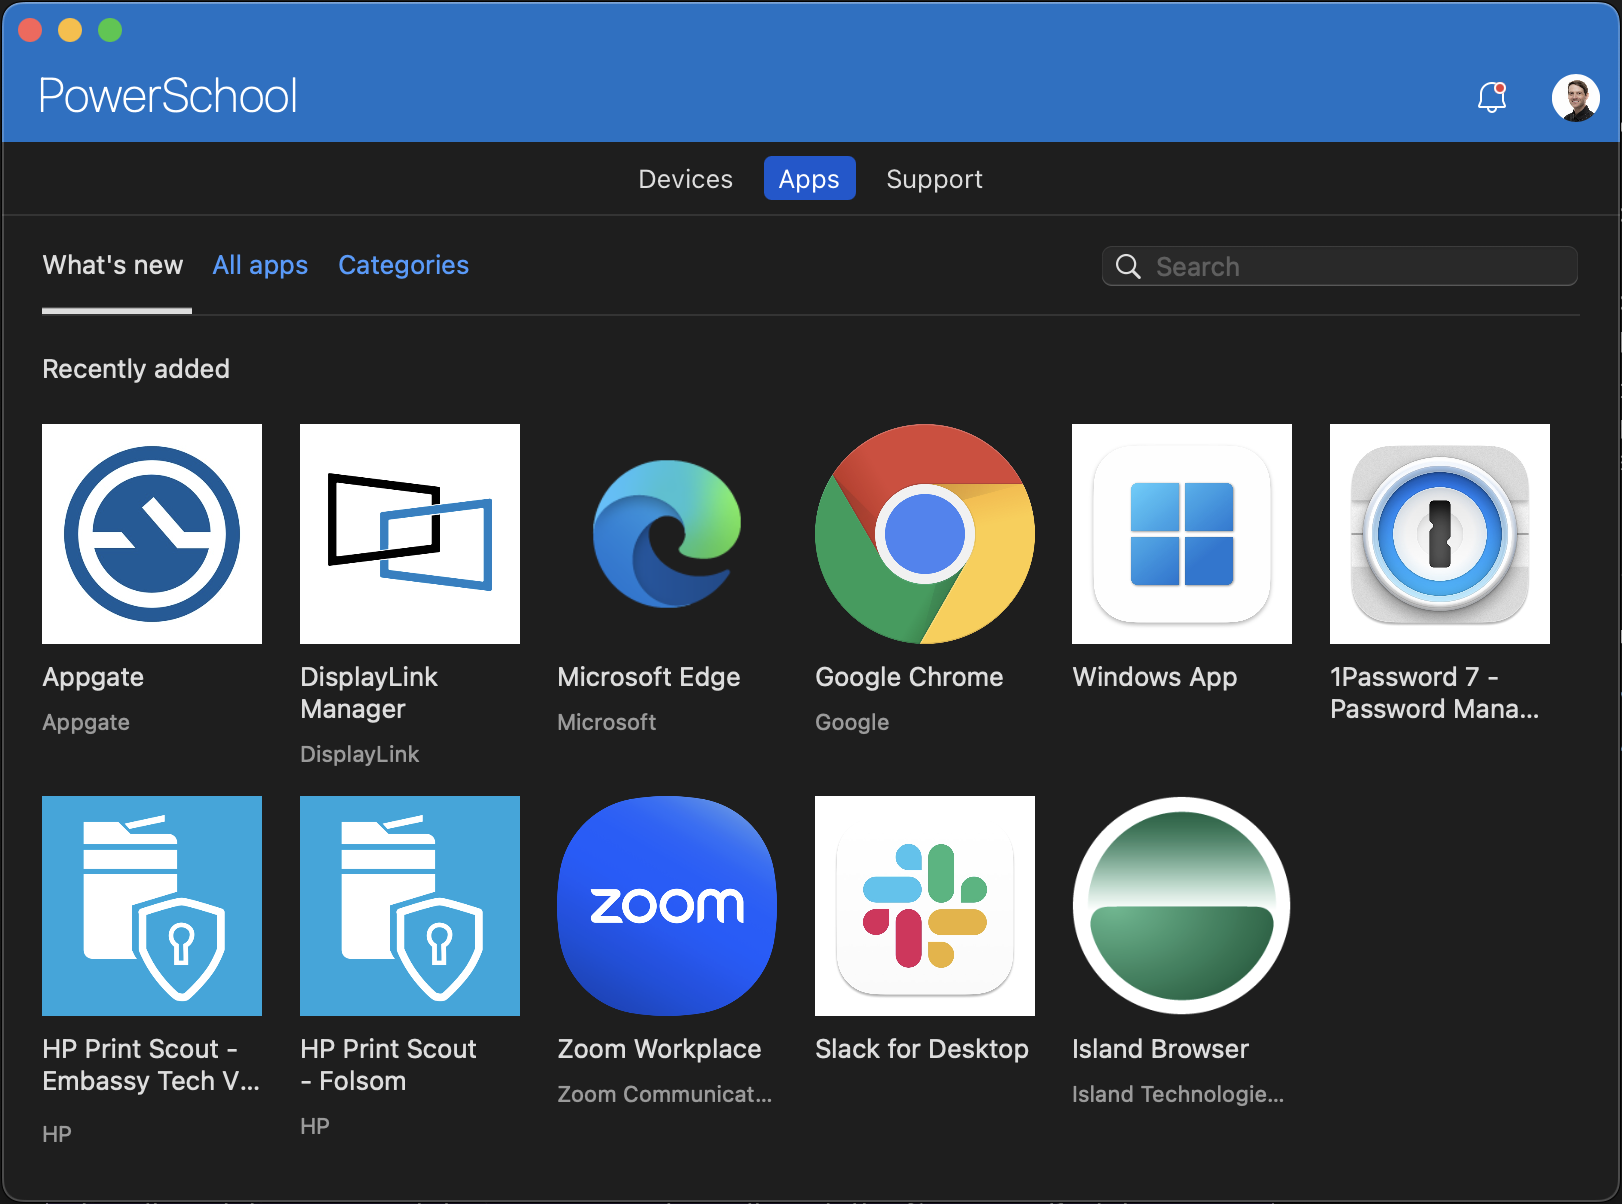Click the HP Print Scout - Folsom title
The height and width of the screenshot is (1204, 1622).
[388, 1065]
